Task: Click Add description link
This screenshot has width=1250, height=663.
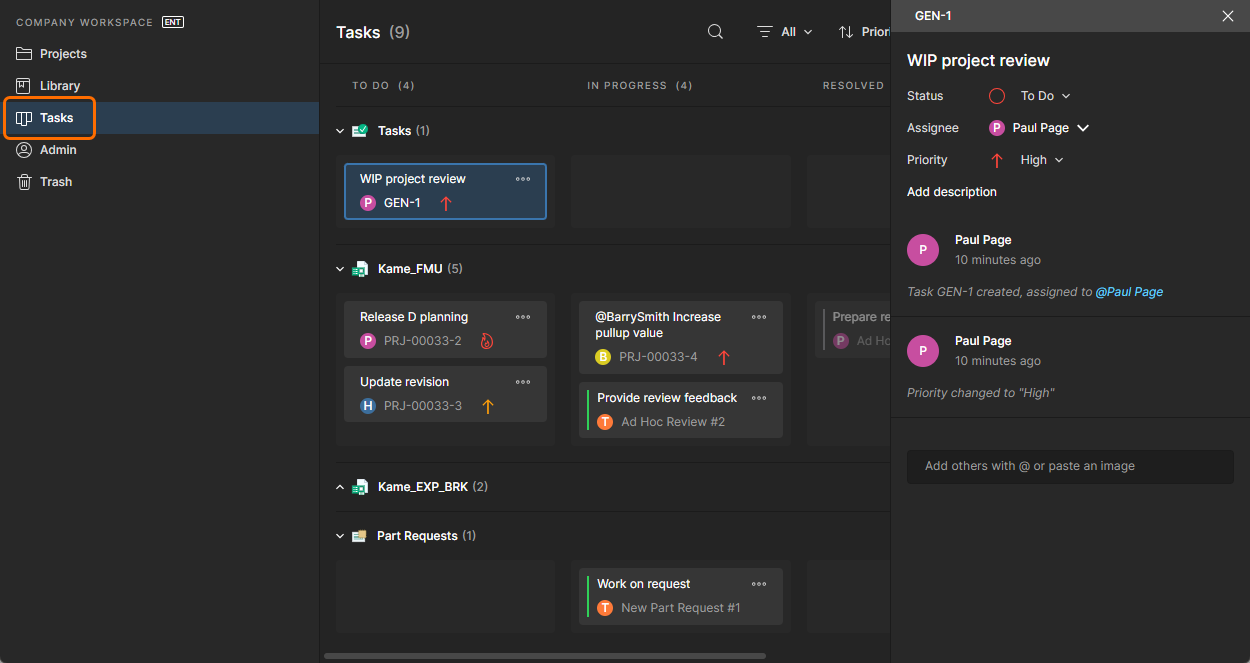Action: click(x=951, y=192)
